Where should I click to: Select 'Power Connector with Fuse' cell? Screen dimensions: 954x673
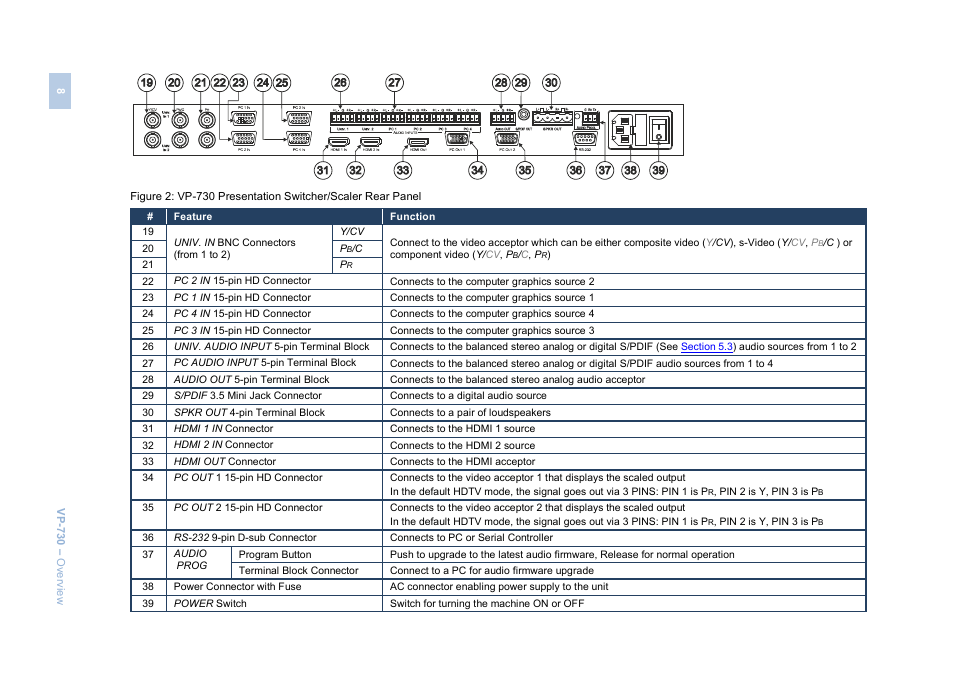tap(274, 587)
